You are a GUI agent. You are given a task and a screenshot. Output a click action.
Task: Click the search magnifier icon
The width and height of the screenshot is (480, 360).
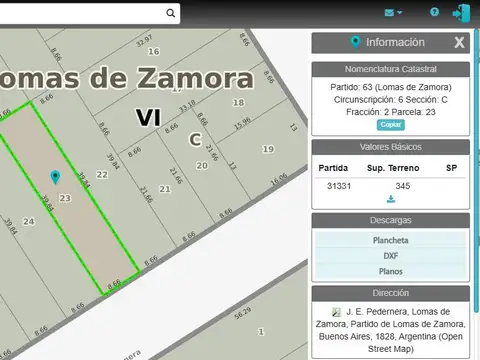click(x=170, y=13)
